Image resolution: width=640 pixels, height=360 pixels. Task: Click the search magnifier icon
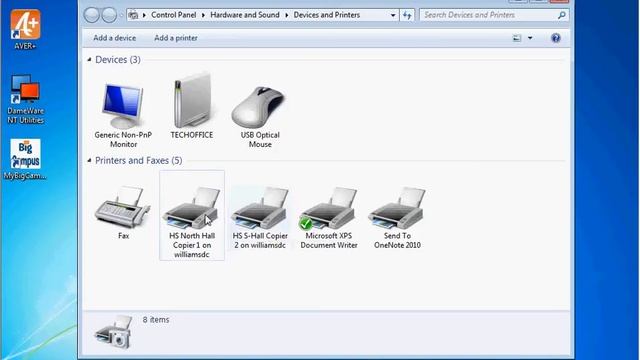click(562, 15)
